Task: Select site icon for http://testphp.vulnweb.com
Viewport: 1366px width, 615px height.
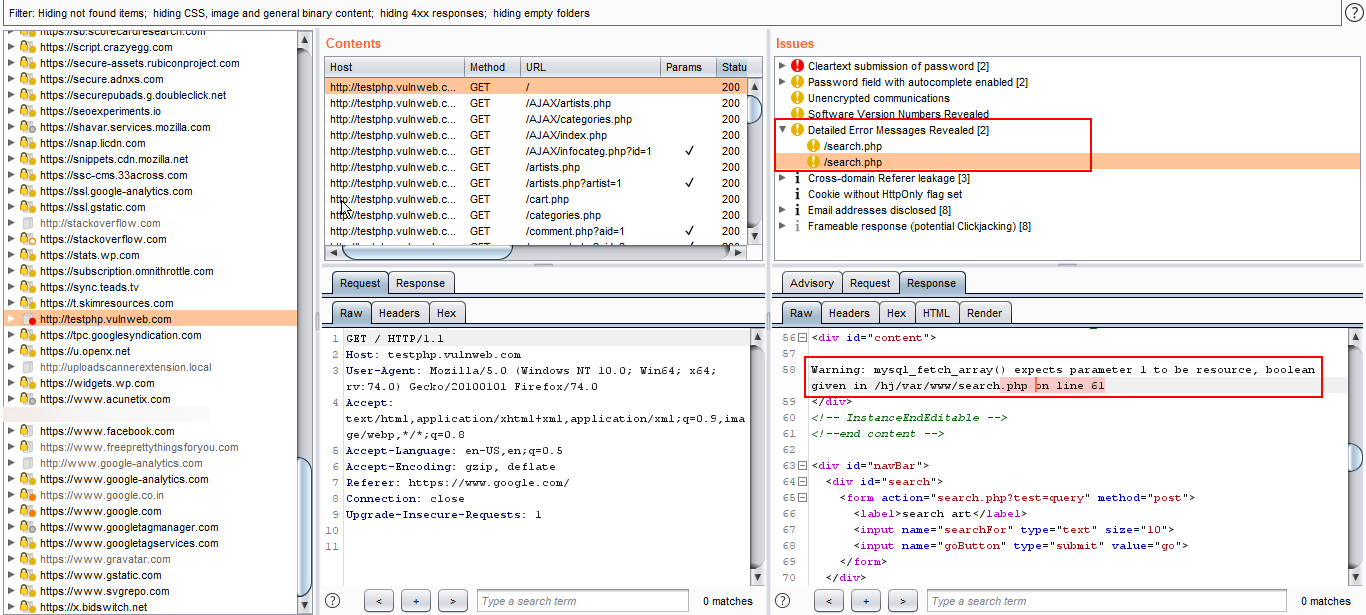Action: [x=28, y=319]
